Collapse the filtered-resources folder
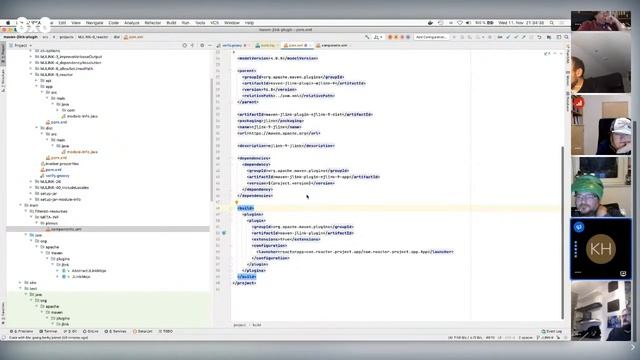The image size is (640, 360). click(x=26, y=211)
